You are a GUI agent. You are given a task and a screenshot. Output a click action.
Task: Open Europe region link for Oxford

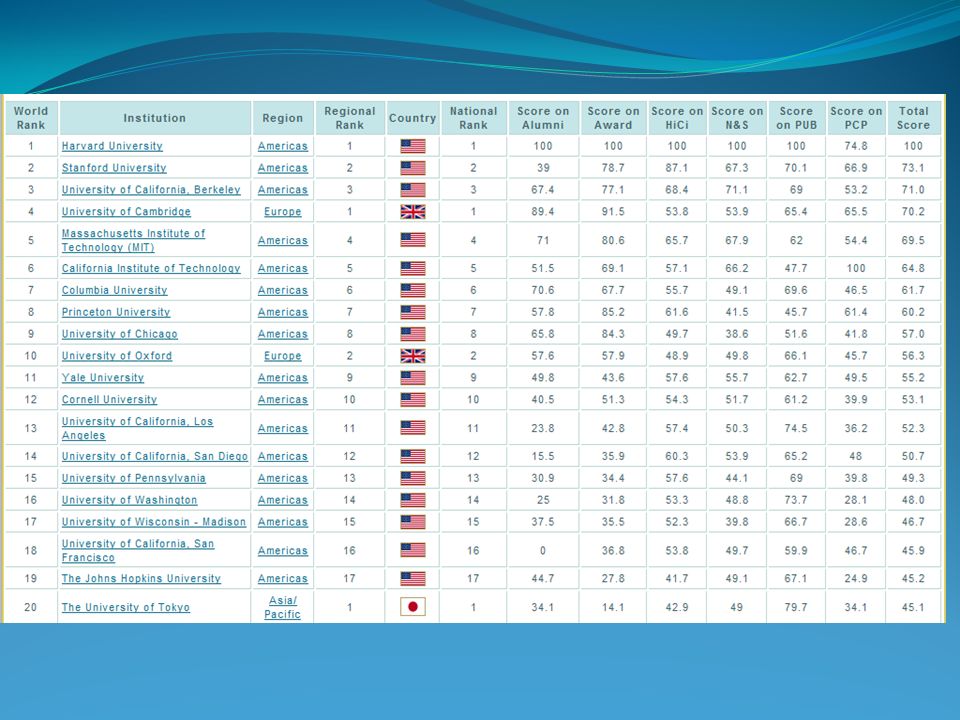click(x=283, y=356)
